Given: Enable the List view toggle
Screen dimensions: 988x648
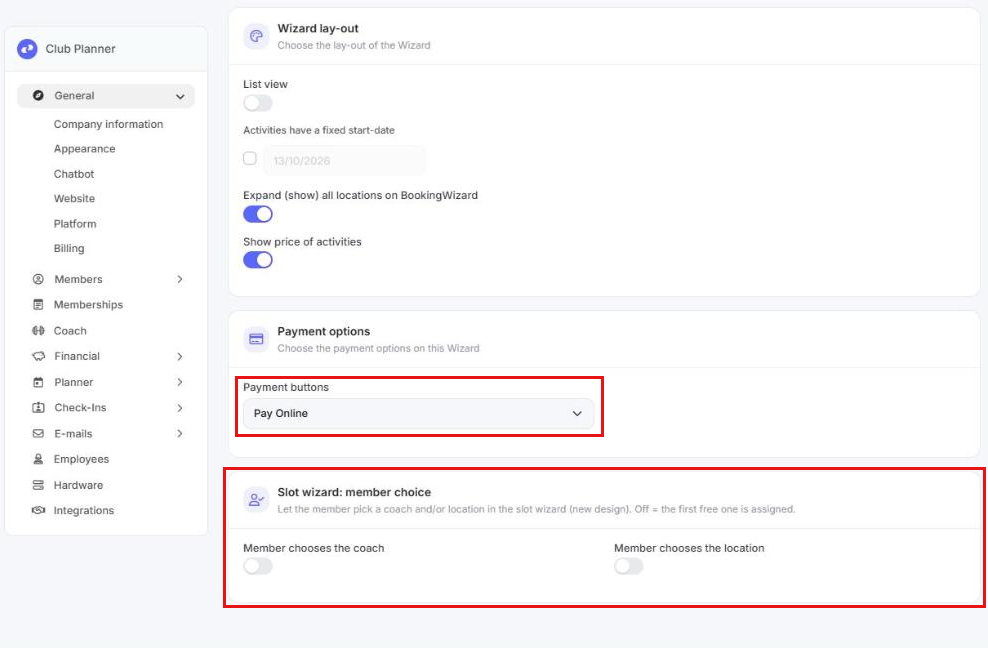Looking at the screenshot, I should click(258, 103).
